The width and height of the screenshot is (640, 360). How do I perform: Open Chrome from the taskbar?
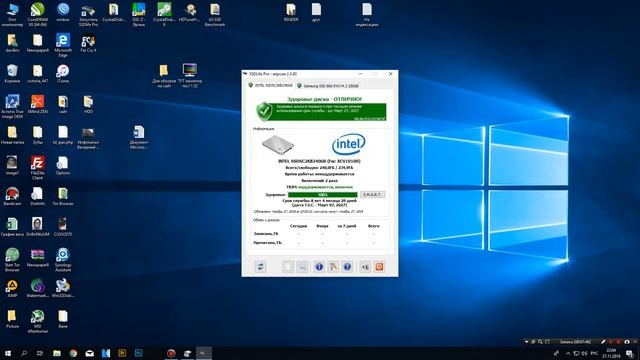coord(73,353)
